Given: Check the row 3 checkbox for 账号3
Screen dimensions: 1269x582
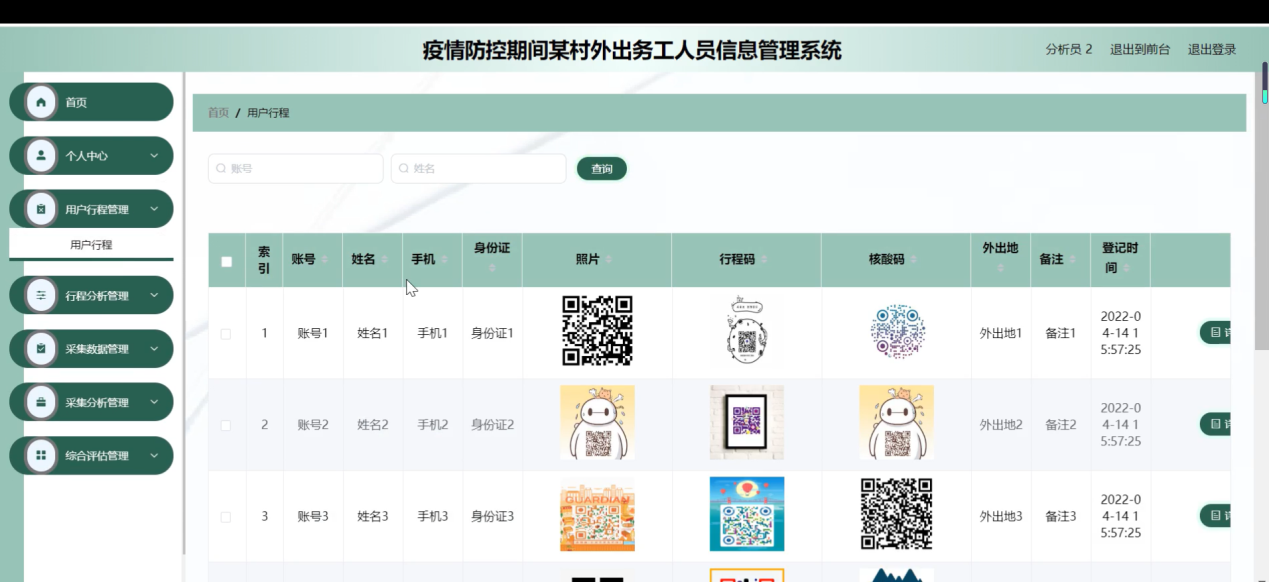Looking at the screenshot, I should 226,517.
